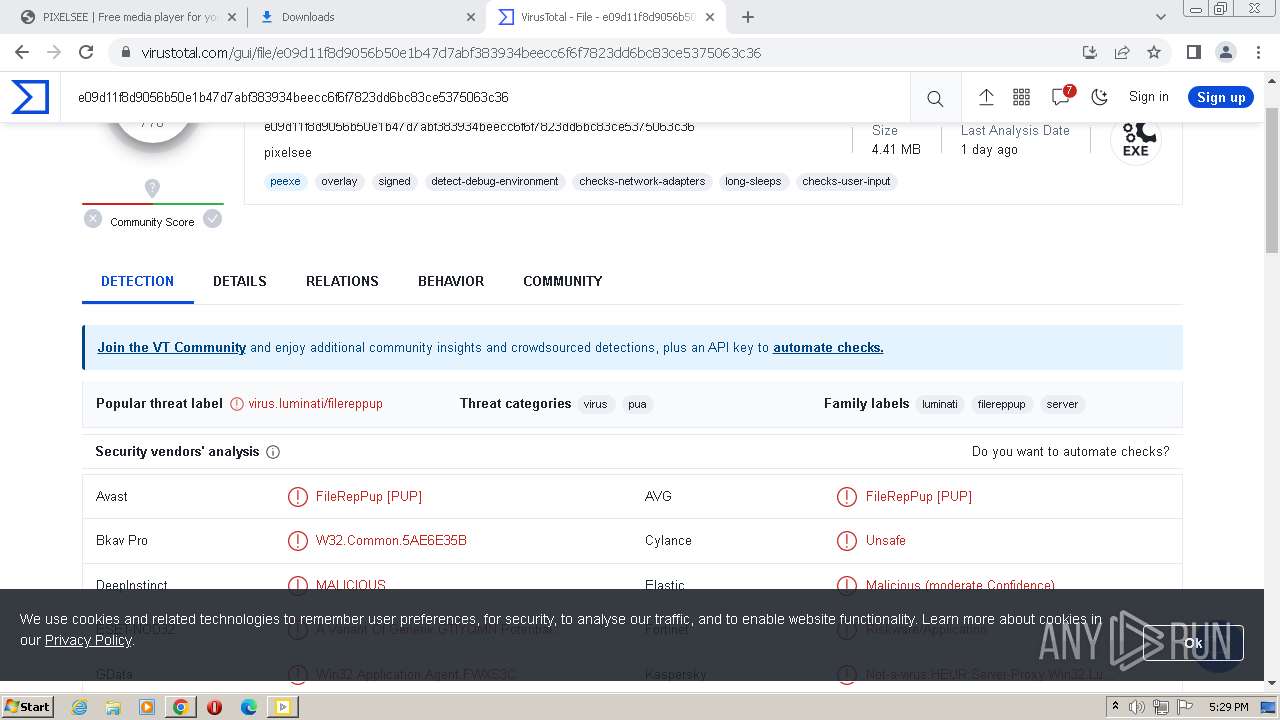
Task: Bookmark this page with star icon
Action: point(1154,53)
